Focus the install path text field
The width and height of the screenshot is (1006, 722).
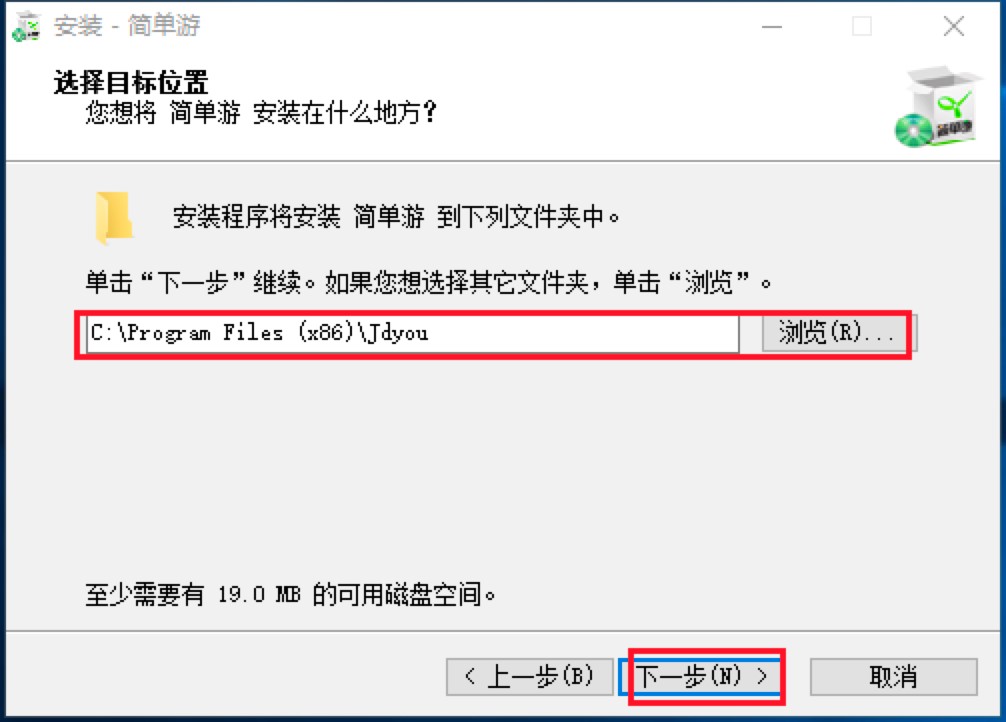point(413,333)
